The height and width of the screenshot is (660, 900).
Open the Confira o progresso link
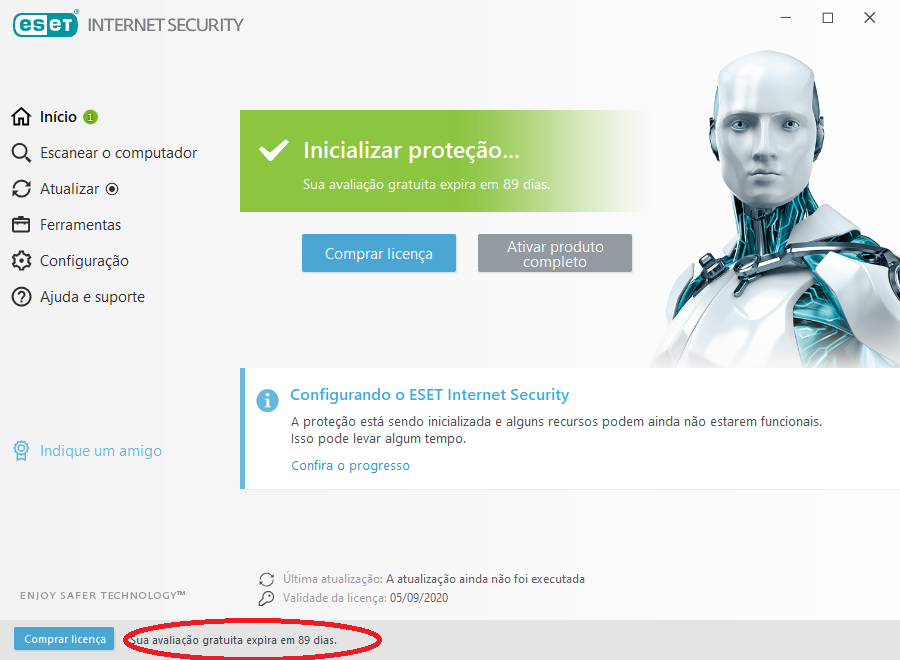coord(350,465)
